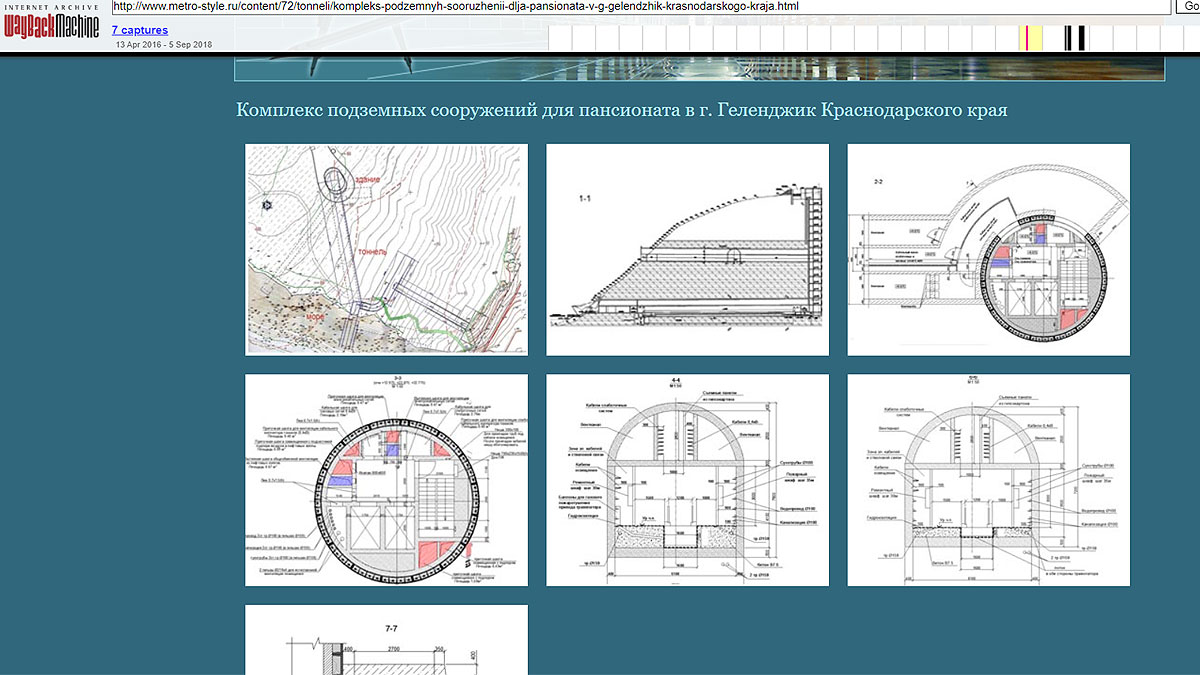Click the Wayback URL input field
Viewport: 1200px width, 675px height.
[x=640, y=6]
